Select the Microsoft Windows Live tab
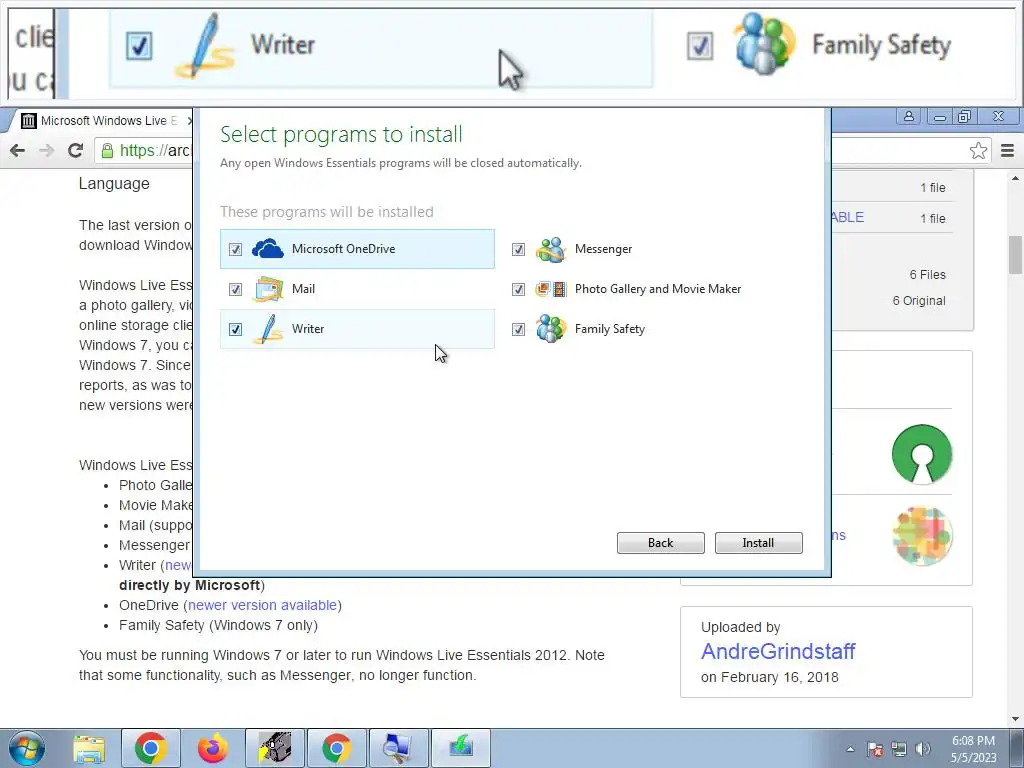This screenshot has width=1024, height=768. tap(108, 121)
